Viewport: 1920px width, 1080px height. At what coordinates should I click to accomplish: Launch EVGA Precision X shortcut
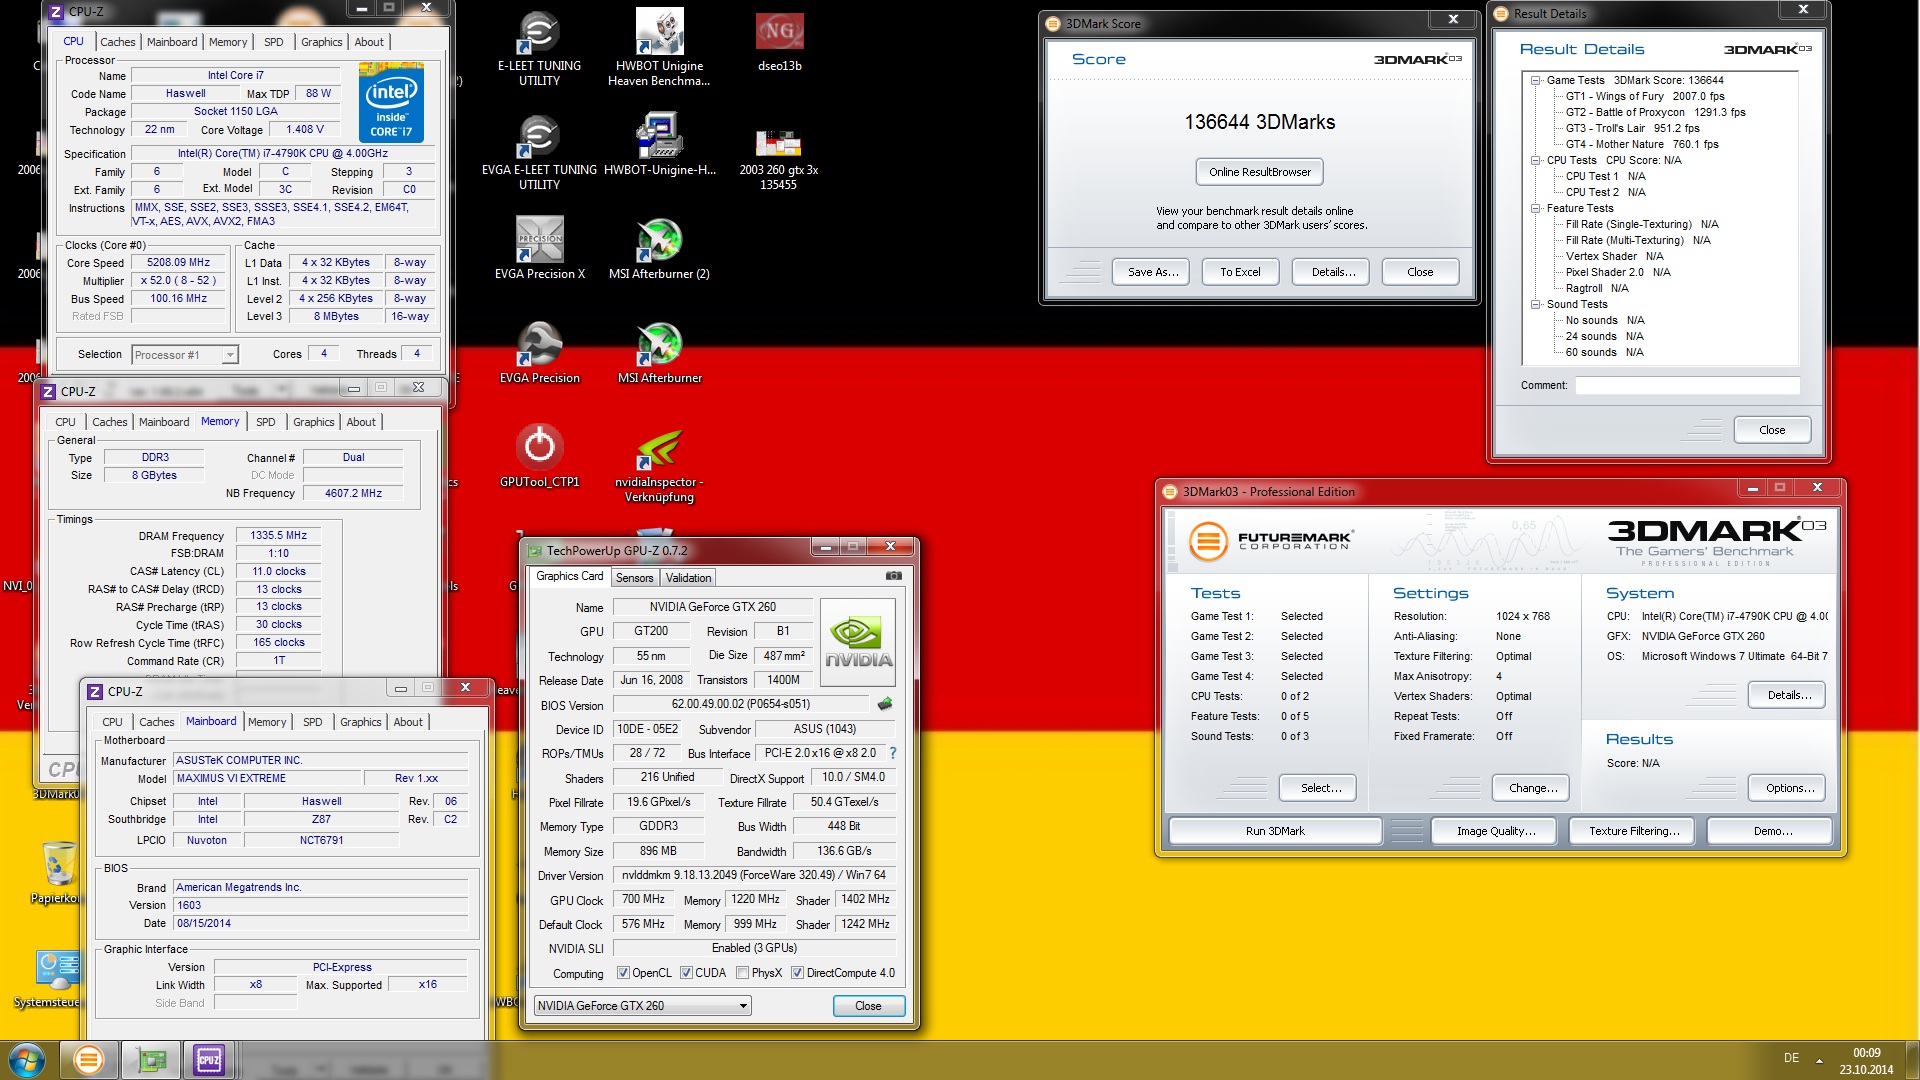point(539,248)
